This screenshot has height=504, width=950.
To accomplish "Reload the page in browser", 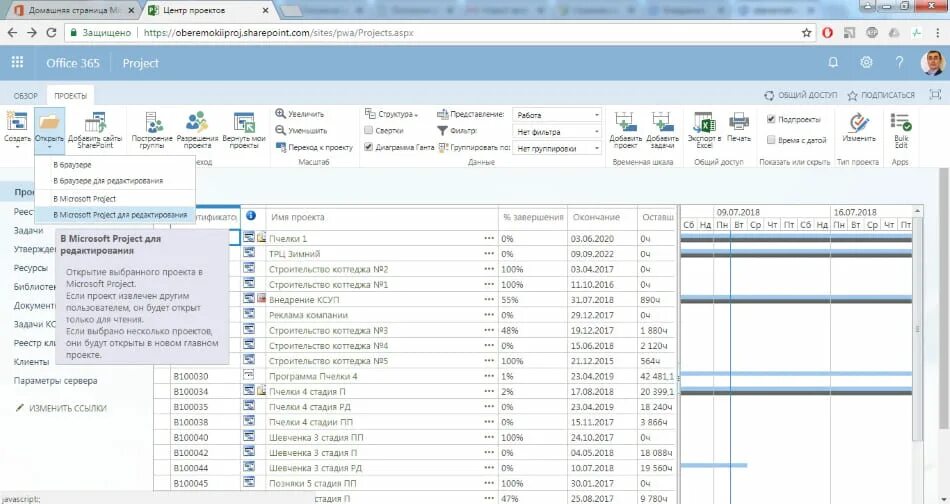I will 51,33.
